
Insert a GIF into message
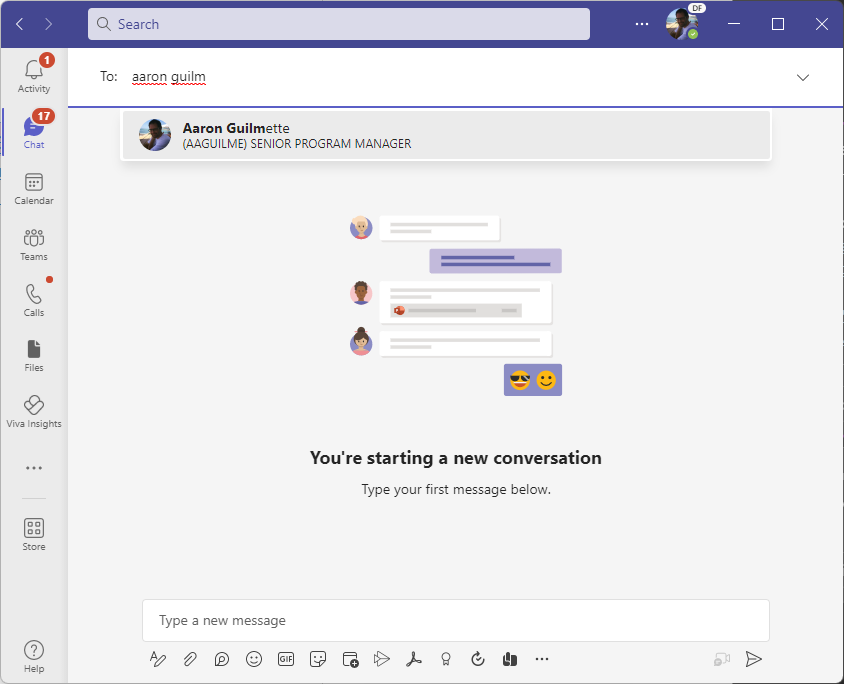pos(286,659)
